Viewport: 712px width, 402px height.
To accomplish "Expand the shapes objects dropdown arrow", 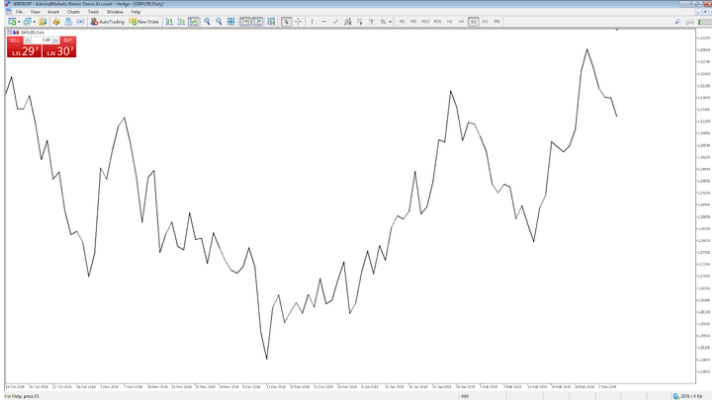I will tap(390, 22).
